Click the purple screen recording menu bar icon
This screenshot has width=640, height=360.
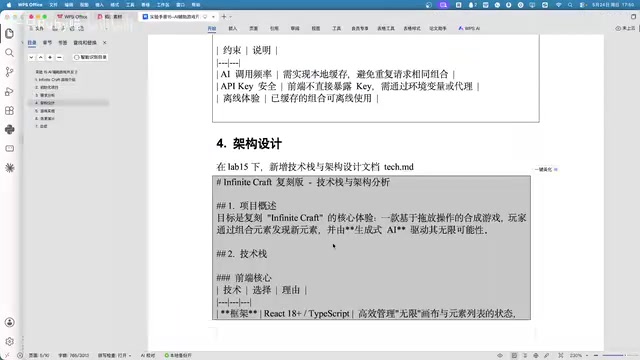pos(443,5)
